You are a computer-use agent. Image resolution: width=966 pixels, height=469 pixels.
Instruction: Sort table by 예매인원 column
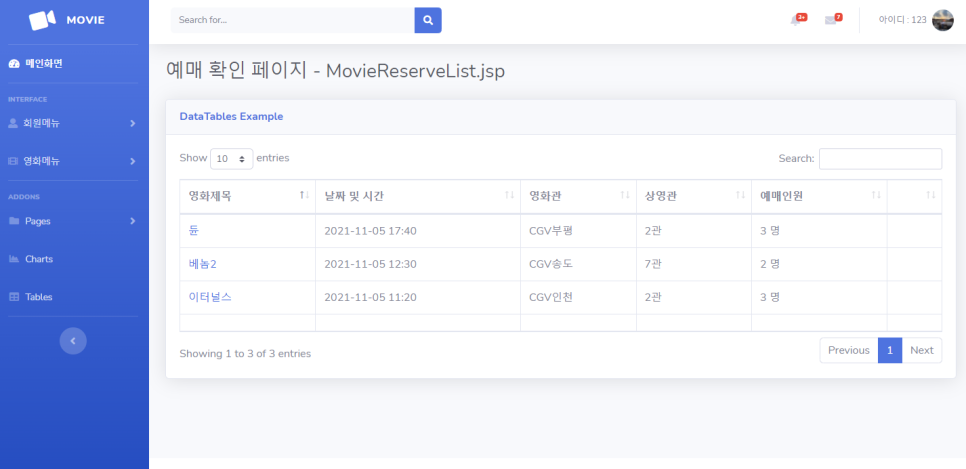818,196
